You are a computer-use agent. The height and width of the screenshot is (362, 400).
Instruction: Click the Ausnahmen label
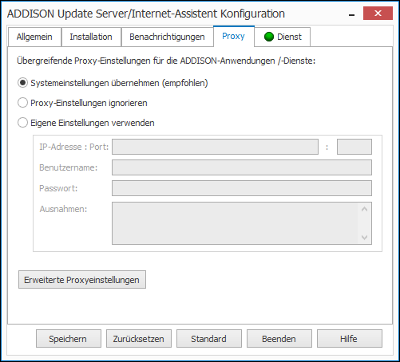coord(63,209)
